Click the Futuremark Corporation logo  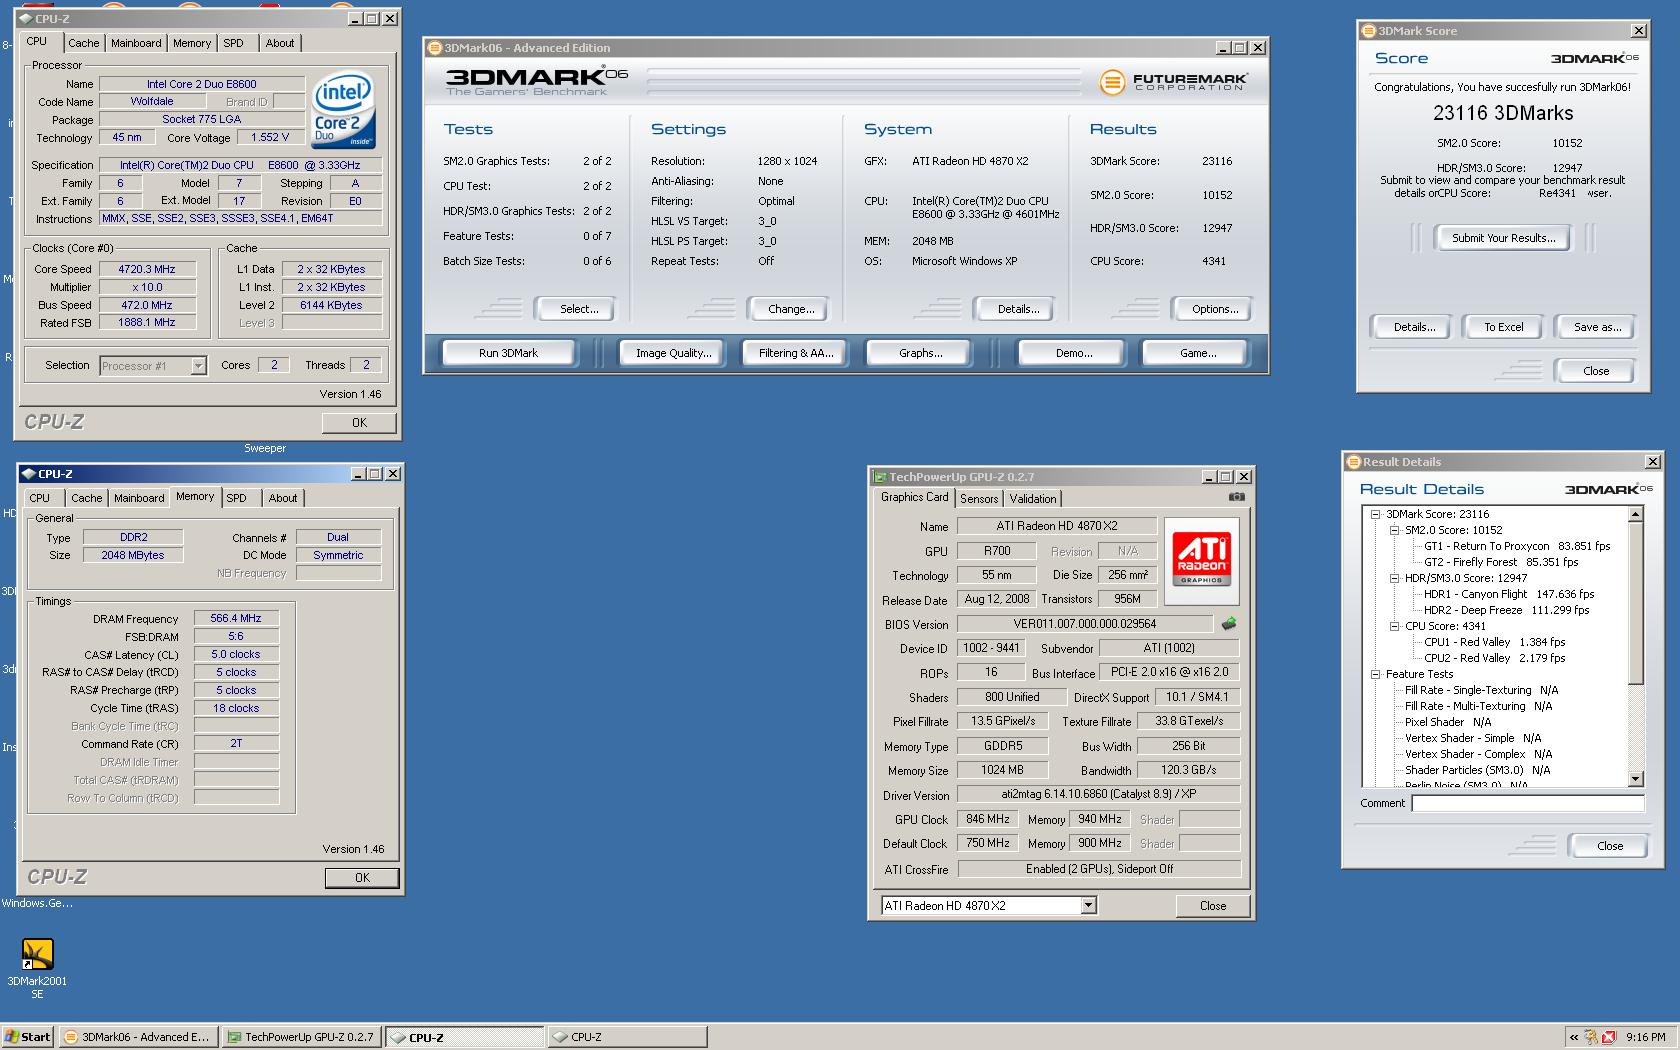[1174, 82]
